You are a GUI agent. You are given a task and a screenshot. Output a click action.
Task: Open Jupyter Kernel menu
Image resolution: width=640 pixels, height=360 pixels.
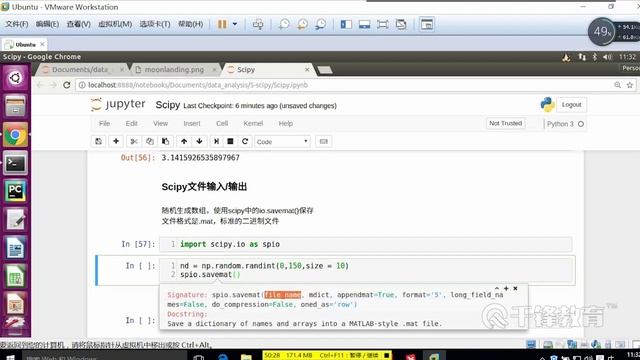point(253,123)
